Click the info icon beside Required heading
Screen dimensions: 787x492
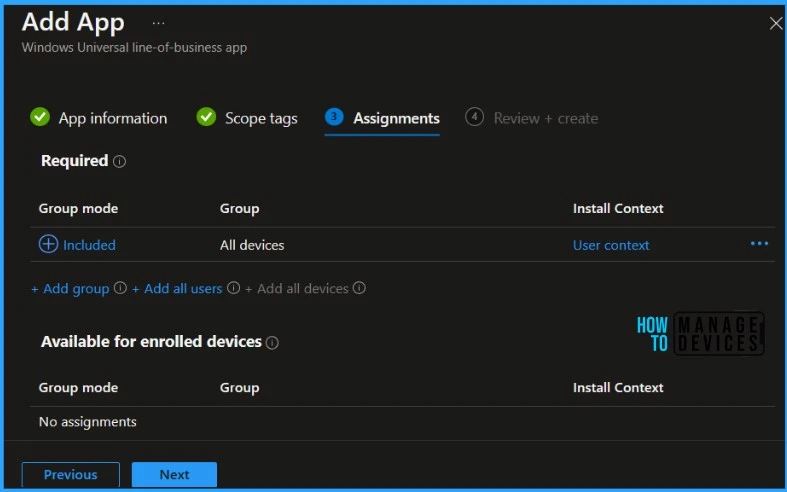point(120,161)
